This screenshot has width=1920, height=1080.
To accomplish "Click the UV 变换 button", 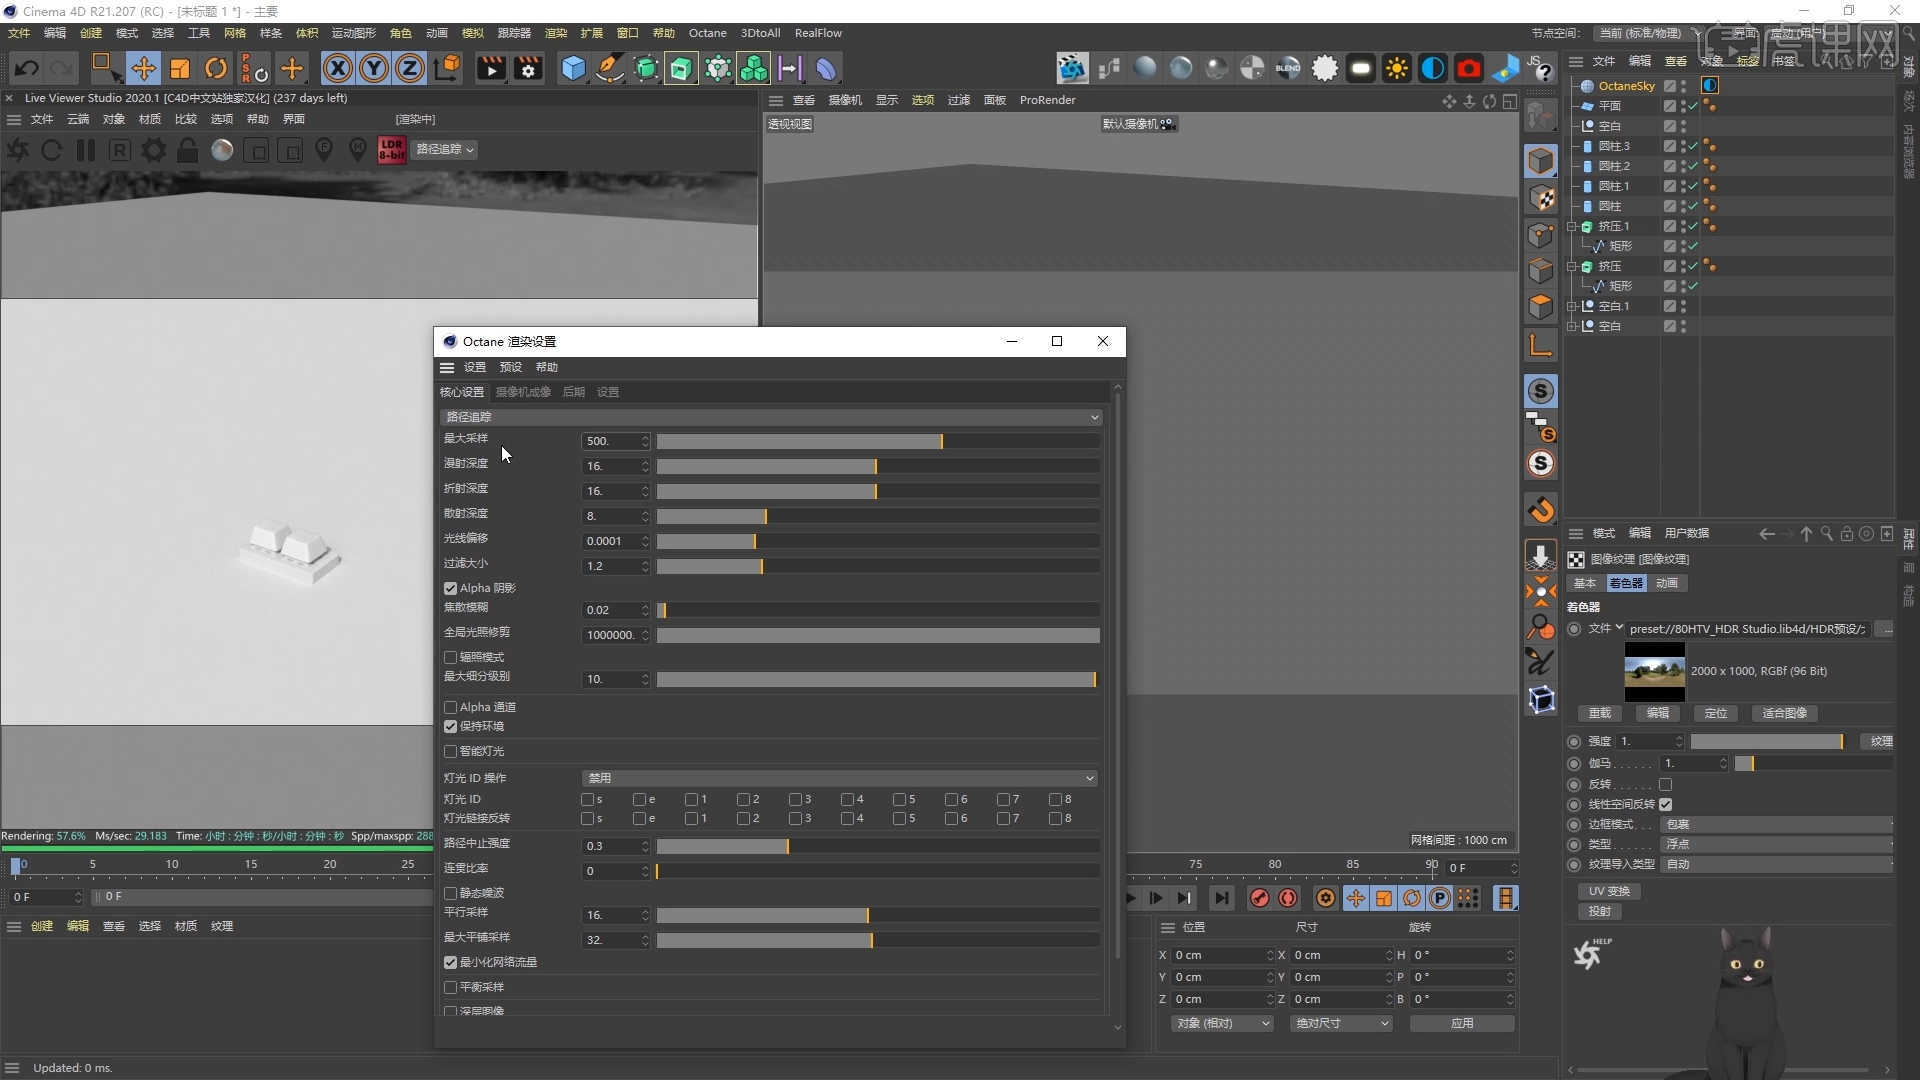I will click(1609, 891).
